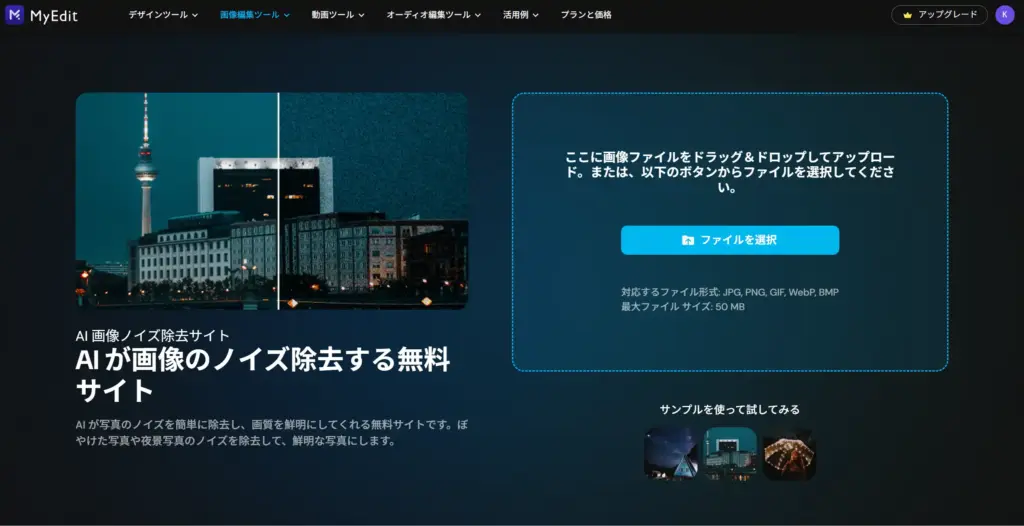Viewport: 1024px width, 526px height.
Task: Click the folder upload icon
Action: point(688,240)
